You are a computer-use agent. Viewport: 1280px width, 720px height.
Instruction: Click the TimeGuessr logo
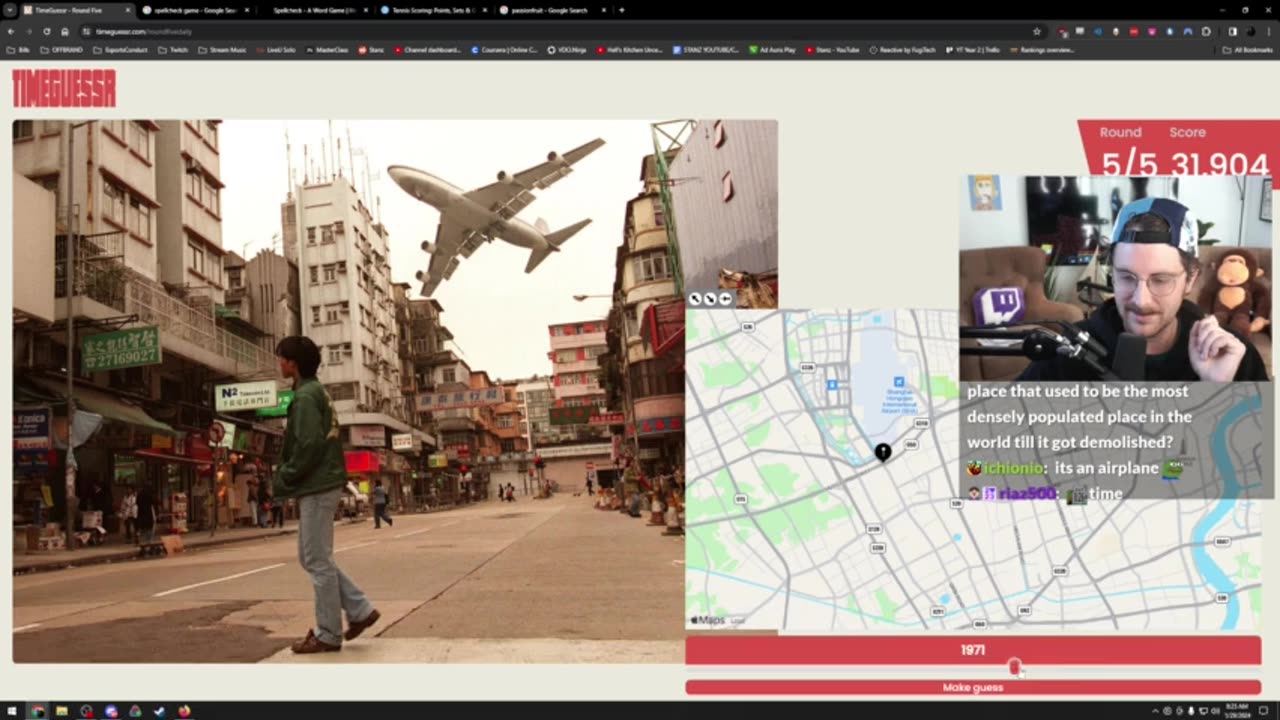(x=64, y=88)
